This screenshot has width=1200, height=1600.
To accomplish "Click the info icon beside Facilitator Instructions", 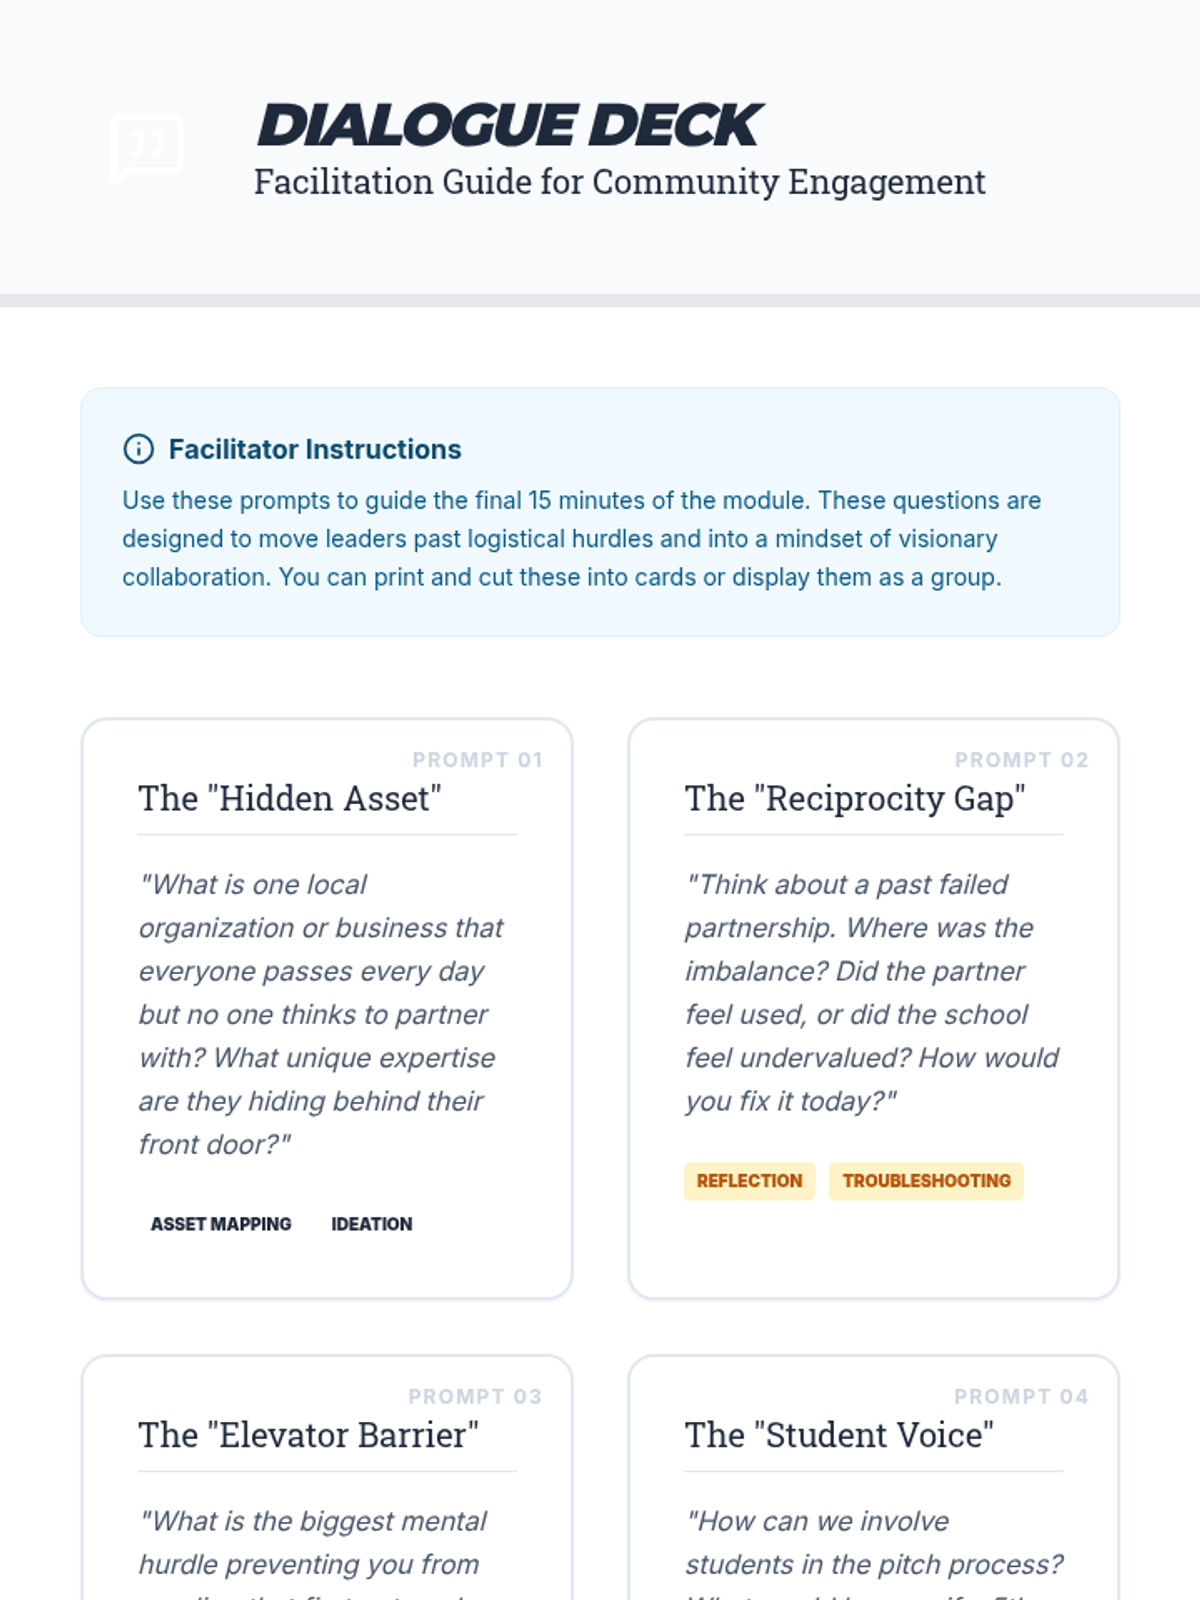I will [x=138, y=449].
